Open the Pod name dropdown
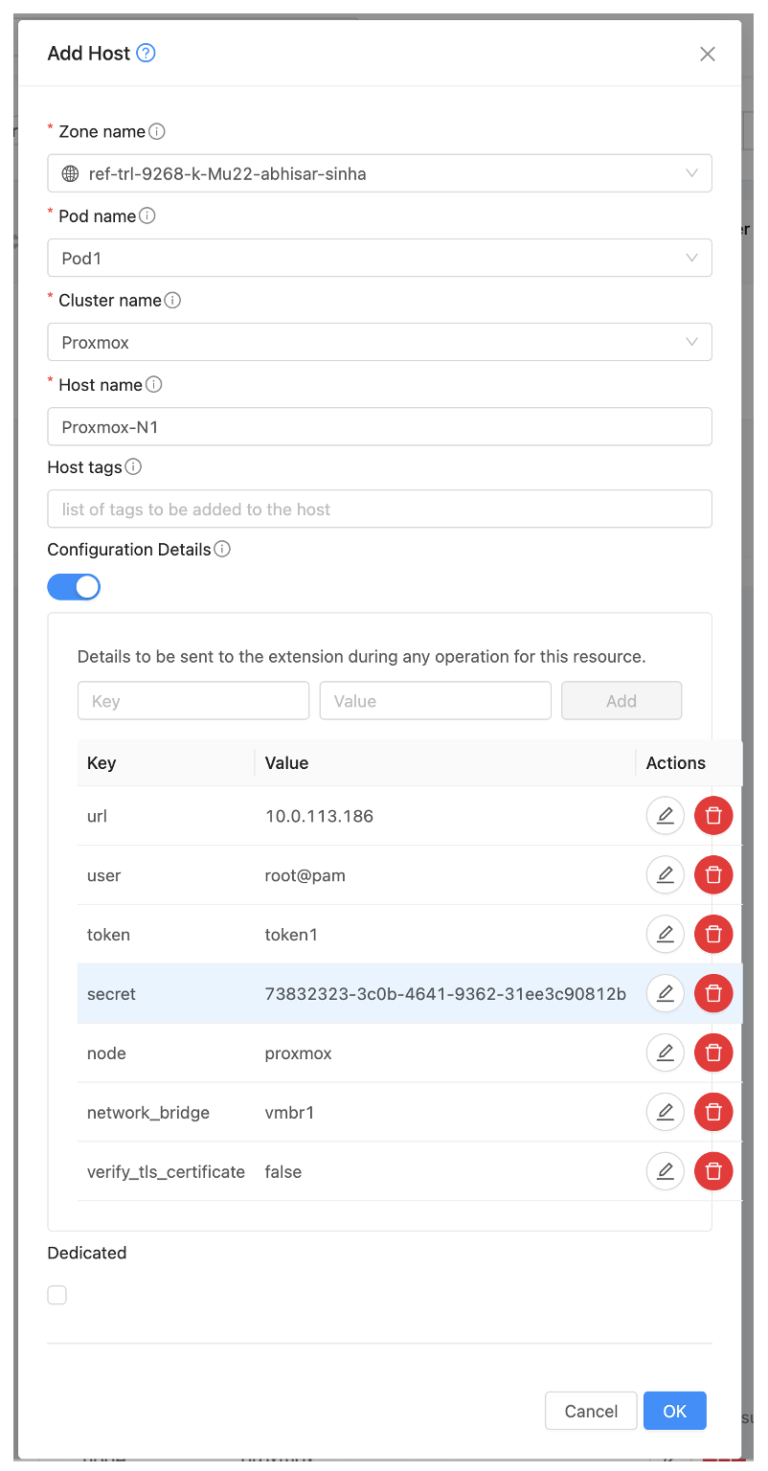 pos(380,258)
